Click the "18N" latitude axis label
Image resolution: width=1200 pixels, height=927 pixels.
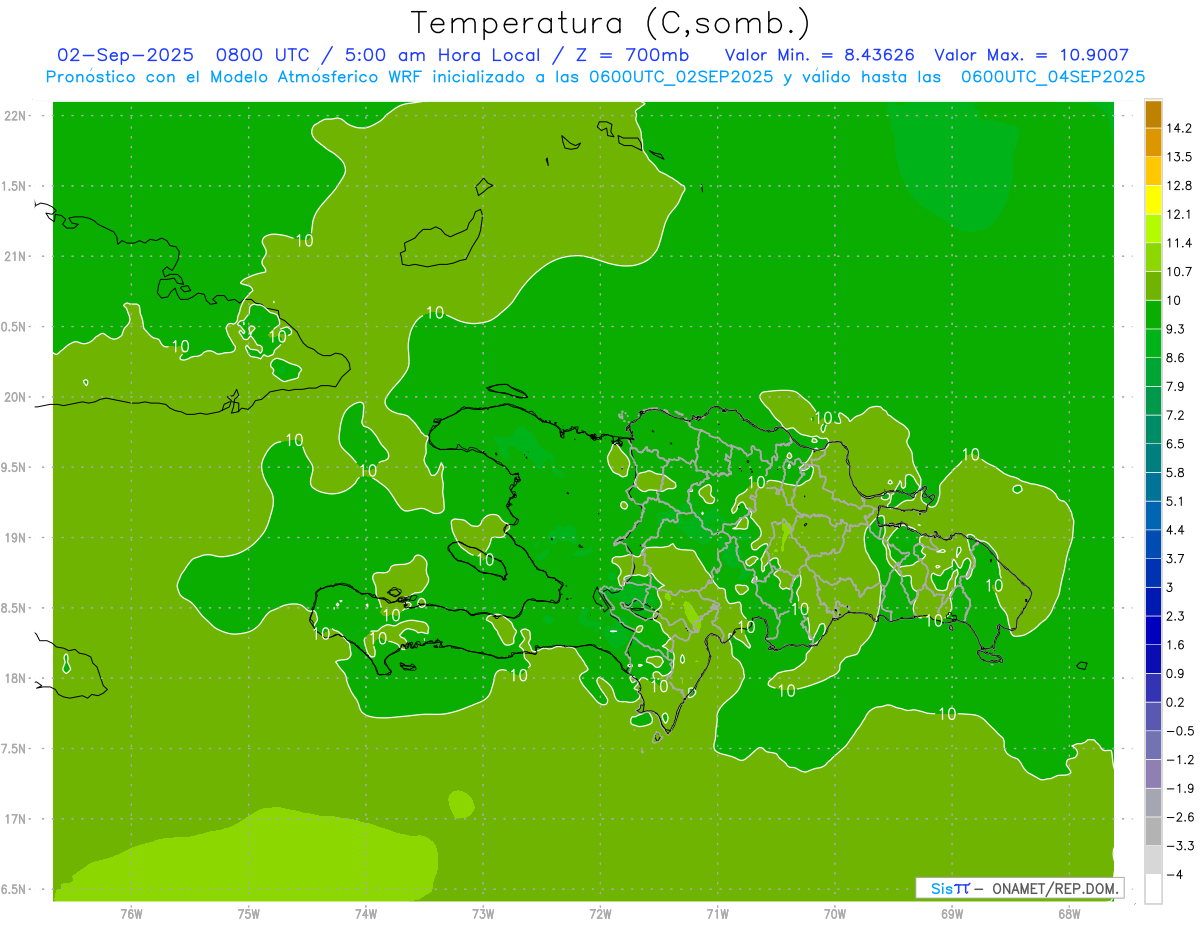[x=15, y=678]
